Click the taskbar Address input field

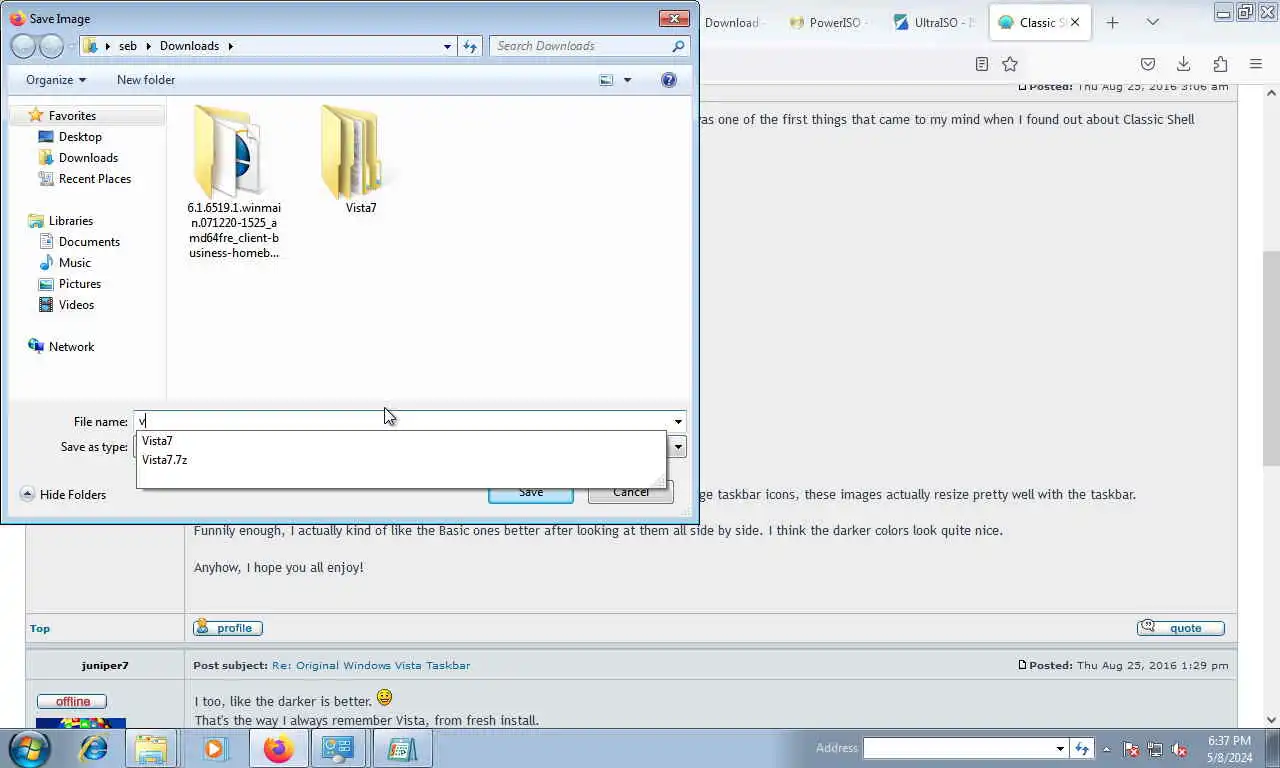point(959,748)
